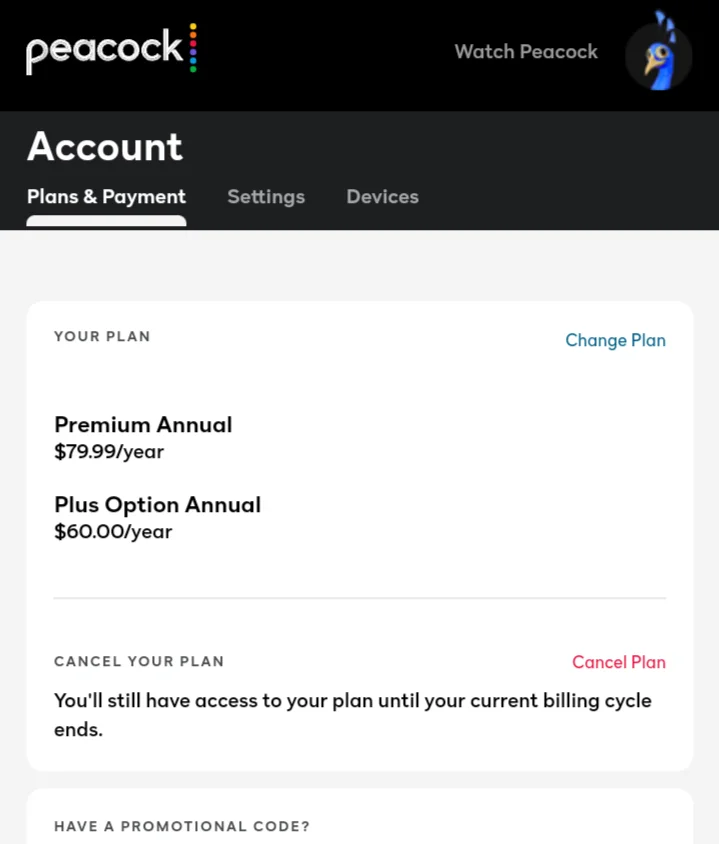
Task: Click the Account page heading
Action: 105,146
